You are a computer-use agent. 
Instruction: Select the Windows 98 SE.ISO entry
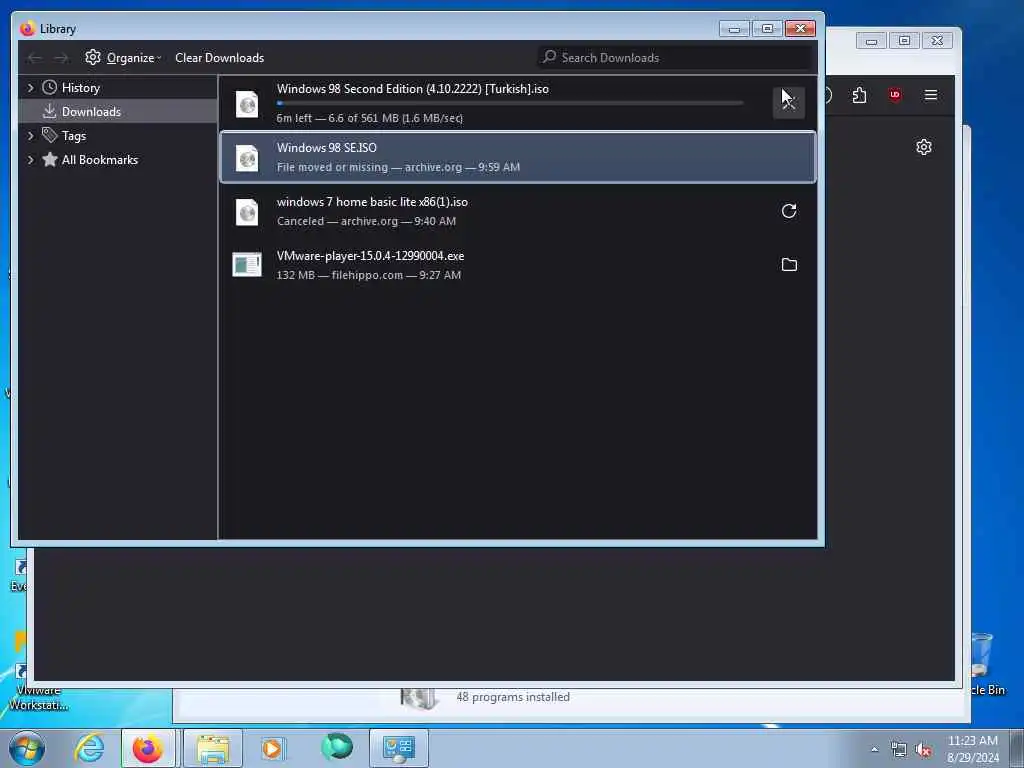tap(518, 157)
